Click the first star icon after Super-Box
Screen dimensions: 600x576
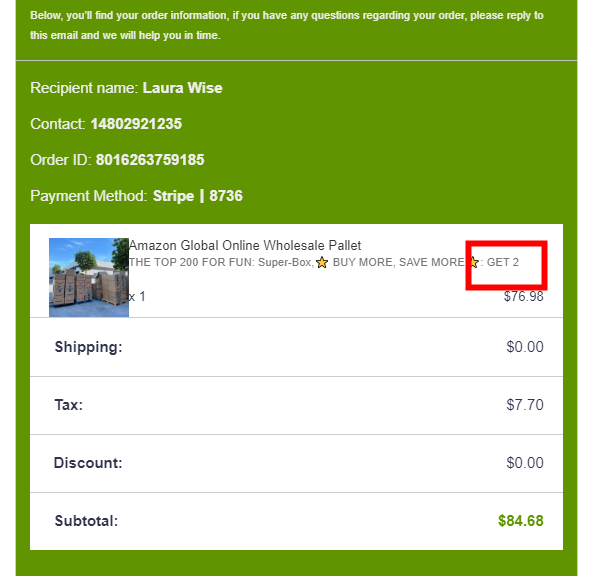(322, 263)
